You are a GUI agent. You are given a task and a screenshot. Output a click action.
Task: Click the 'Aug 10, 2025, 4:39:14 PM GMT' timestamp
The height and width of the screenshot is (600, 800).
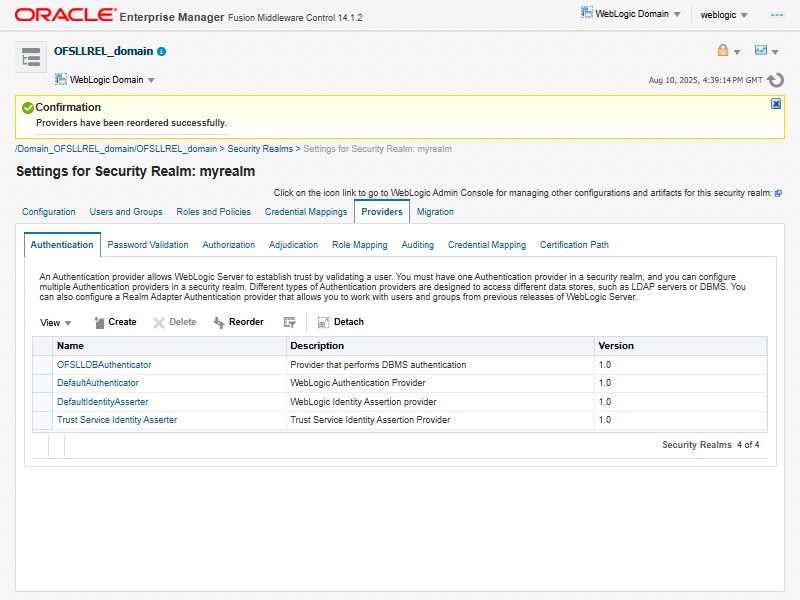tap(705, 80)
